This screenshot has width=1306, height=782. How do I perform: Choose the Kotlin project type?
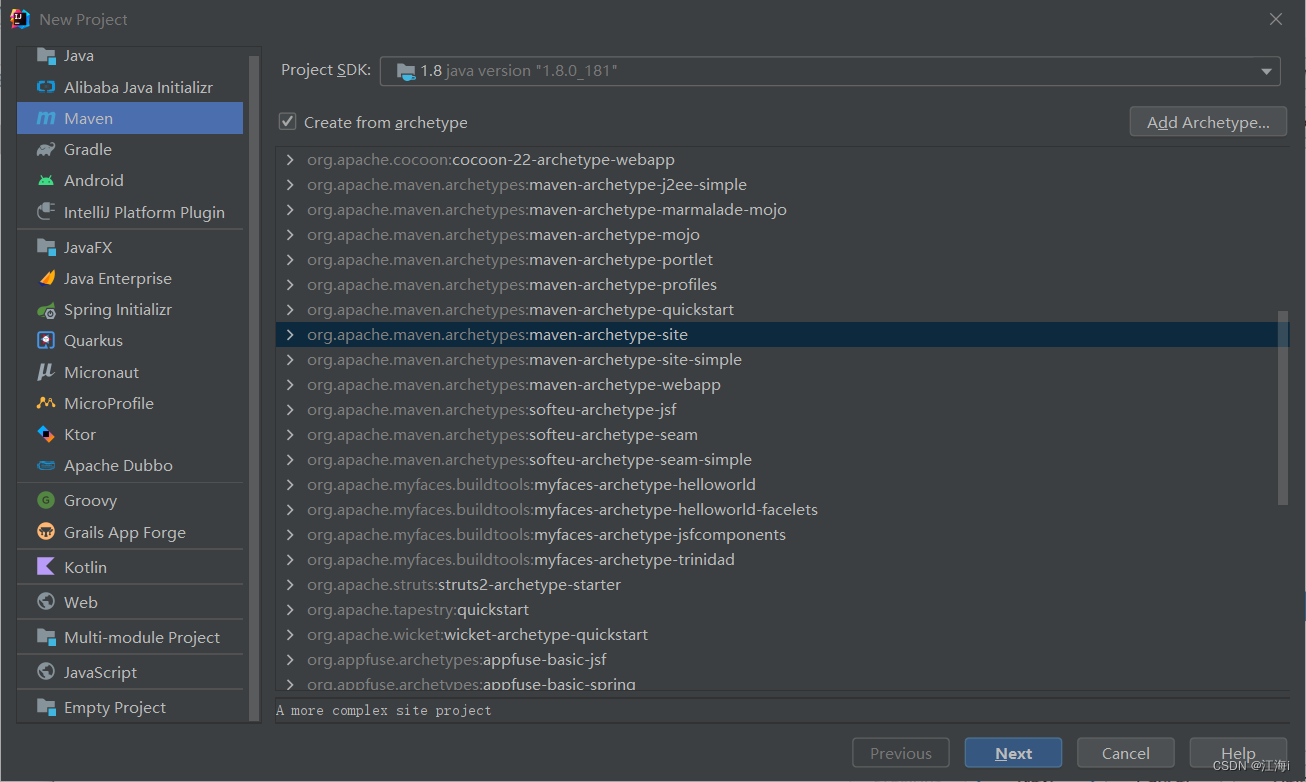coord(130,567)
